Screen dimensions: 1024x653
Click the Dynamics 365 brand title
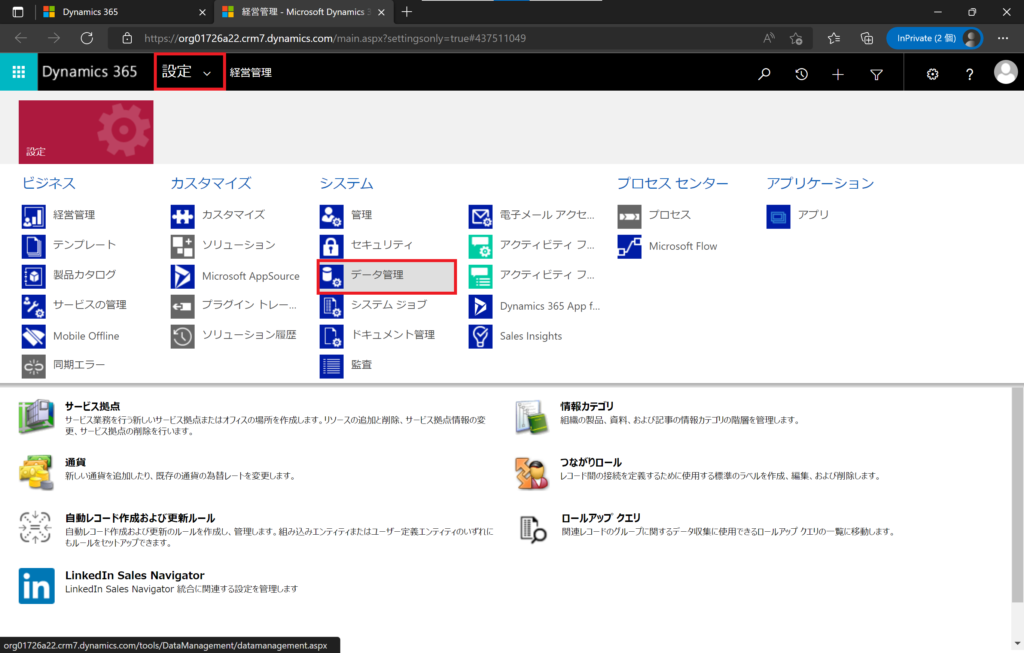[89, 72]
